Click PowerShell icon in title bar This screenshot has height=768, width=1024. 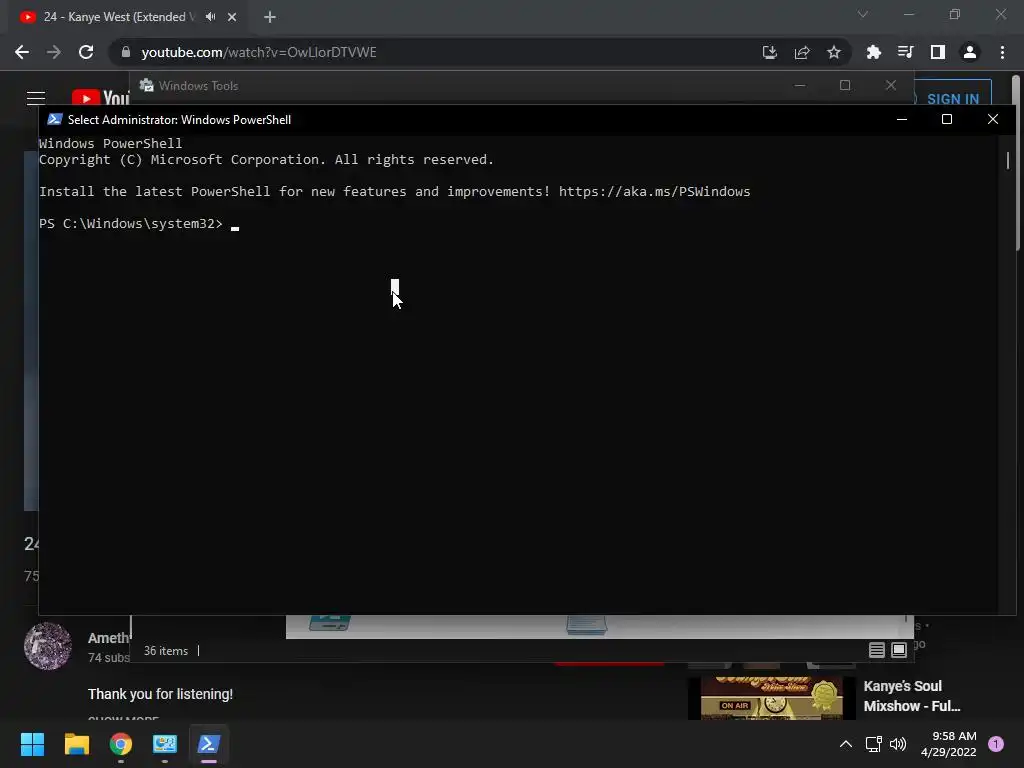(55, 120)
